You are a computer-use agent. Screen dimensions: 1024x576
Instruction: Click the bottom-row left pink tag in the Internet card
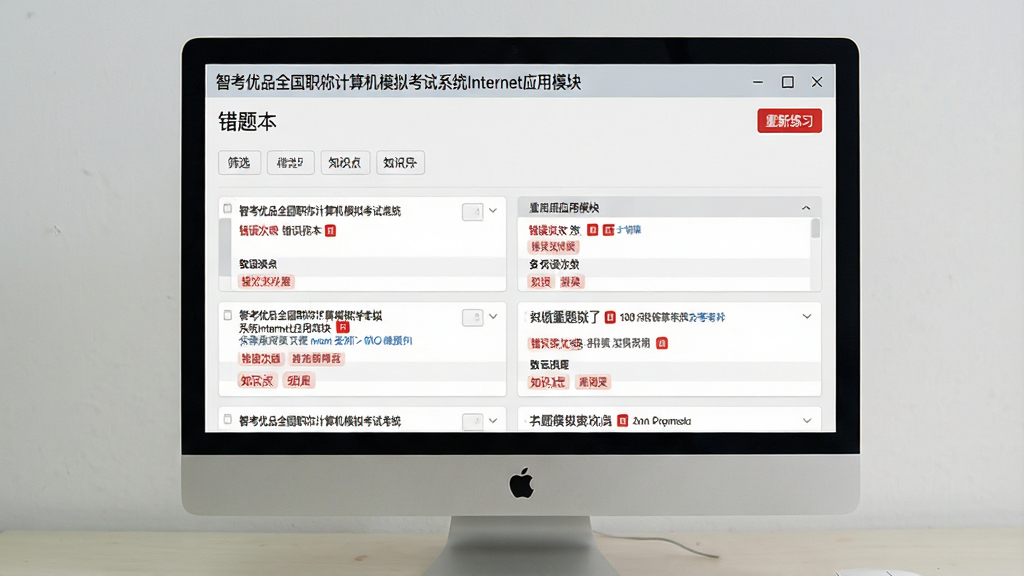tap(257, 381)
